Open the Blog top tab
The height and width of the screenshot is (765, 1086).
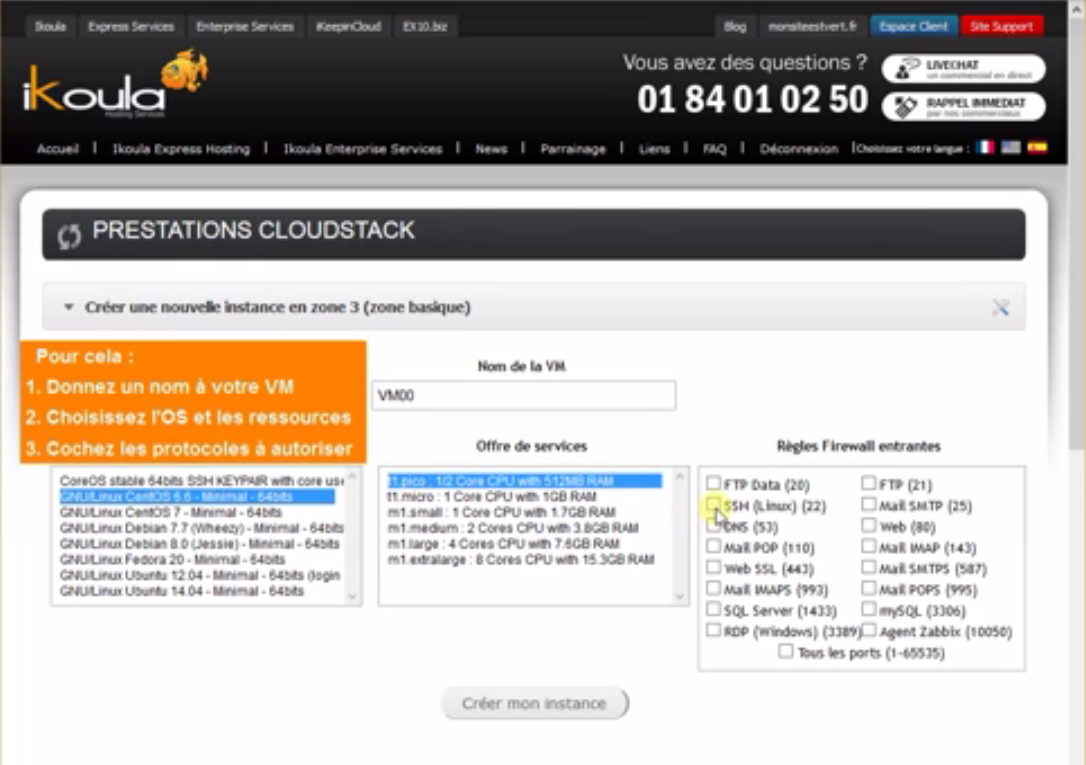click(x=735, y=26)
